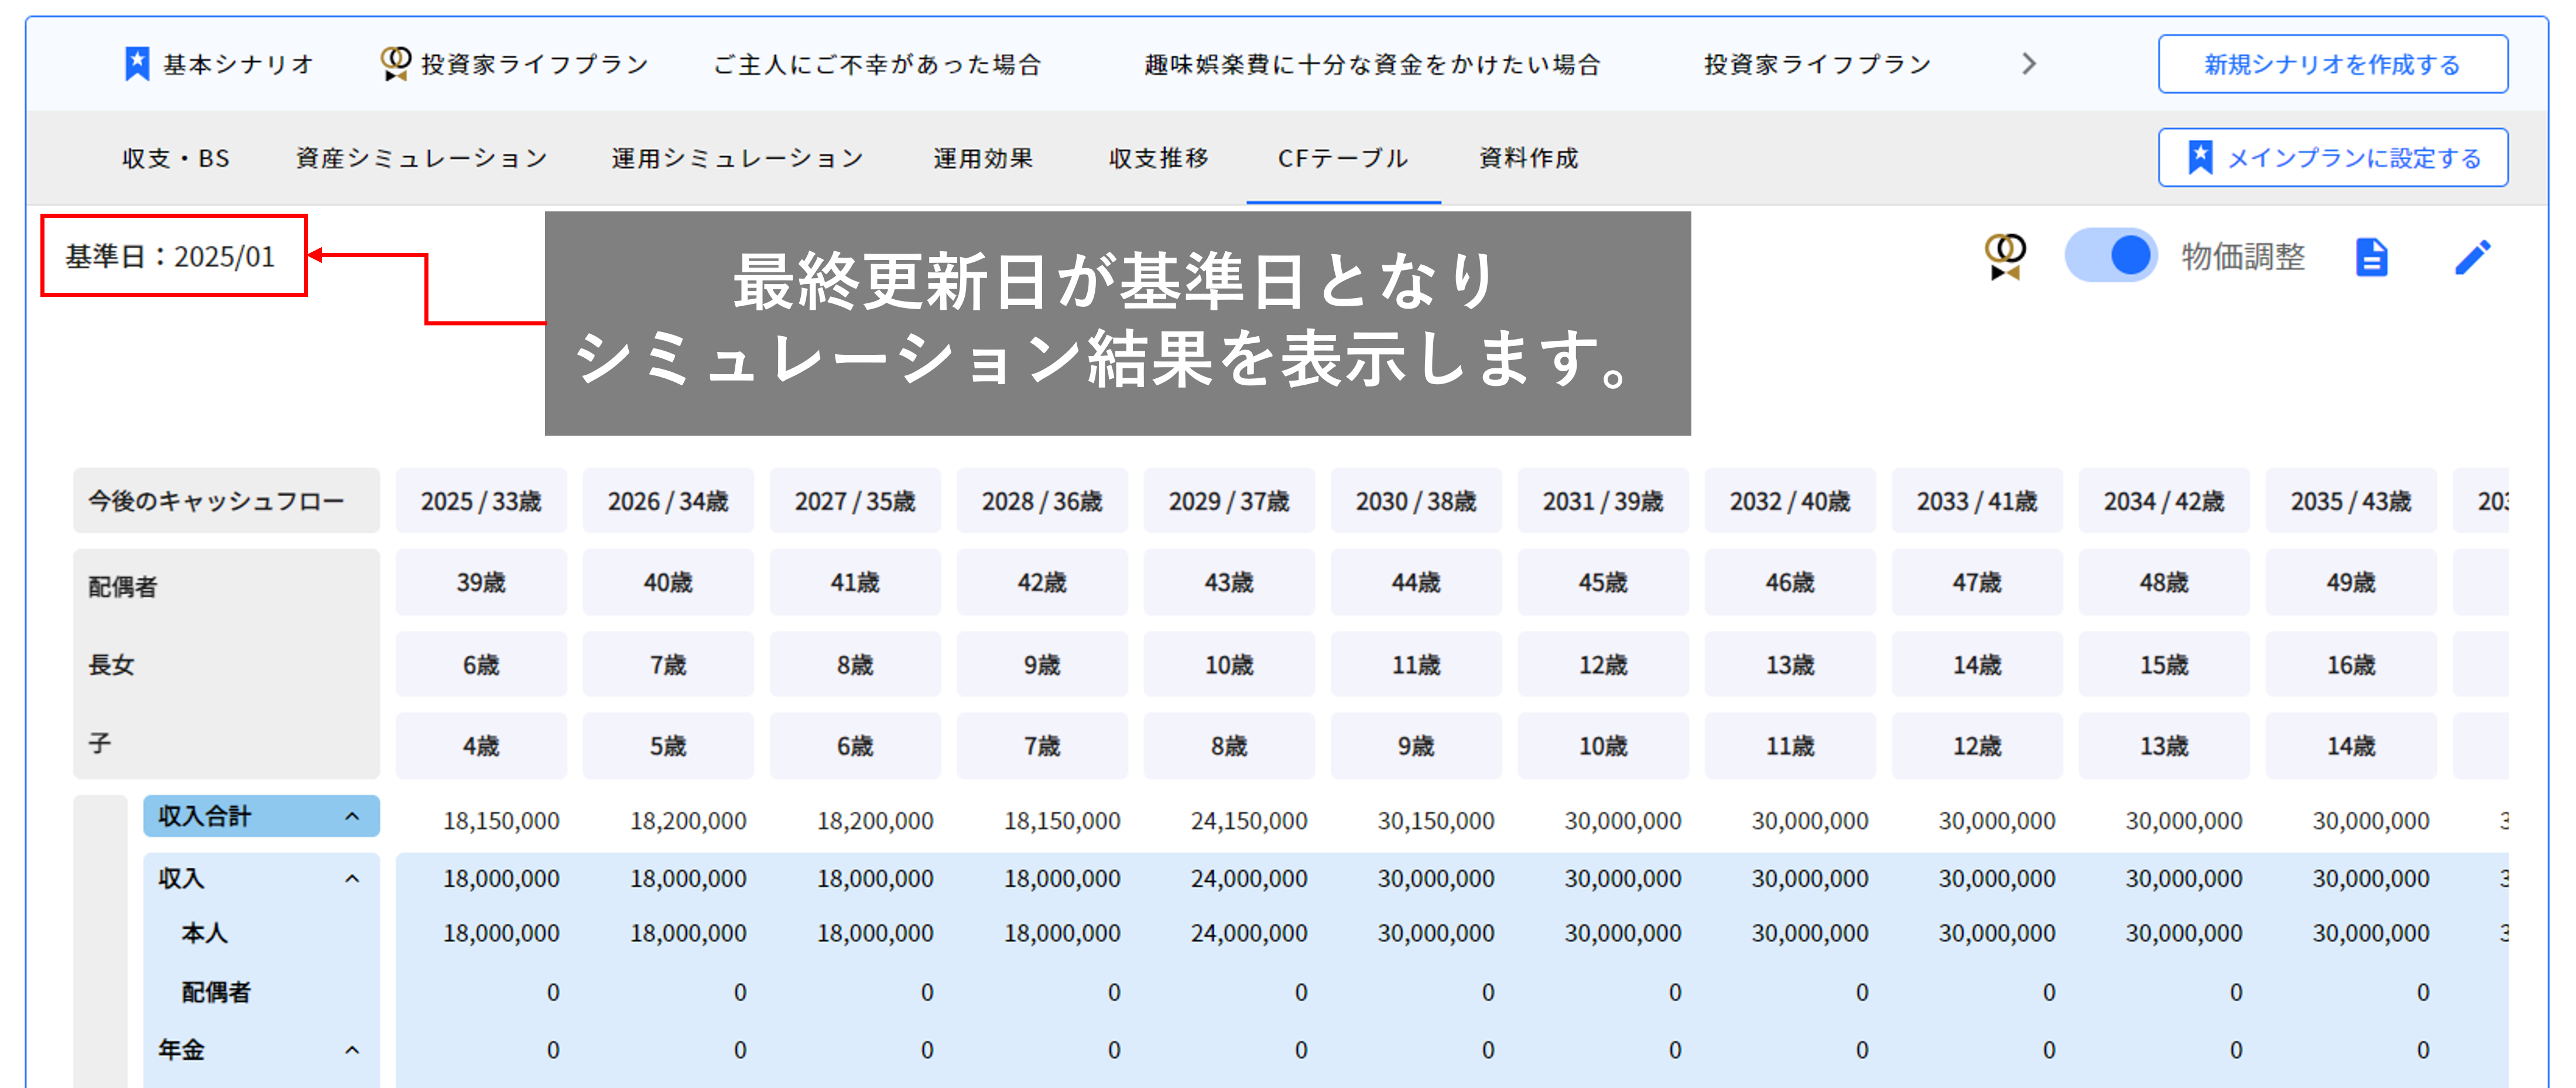Open ご主人にご不幸があった場合 scenario
The height and width of the screenshot is (1088, 2576).
click(x=877, y=64)
